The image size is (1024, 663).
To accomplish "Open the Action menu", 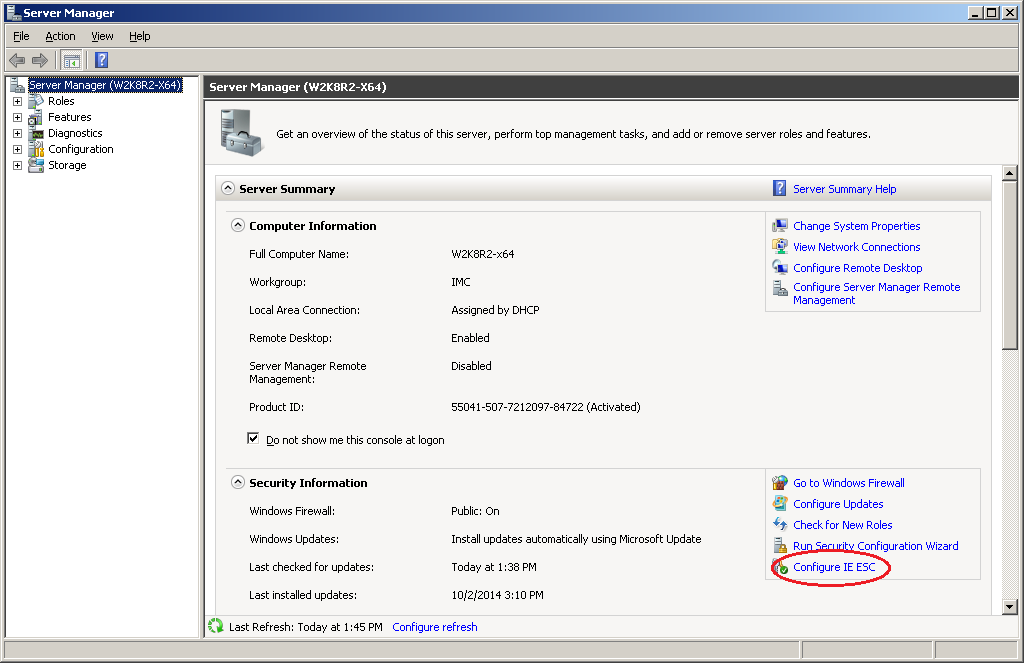I will (60, 36).
